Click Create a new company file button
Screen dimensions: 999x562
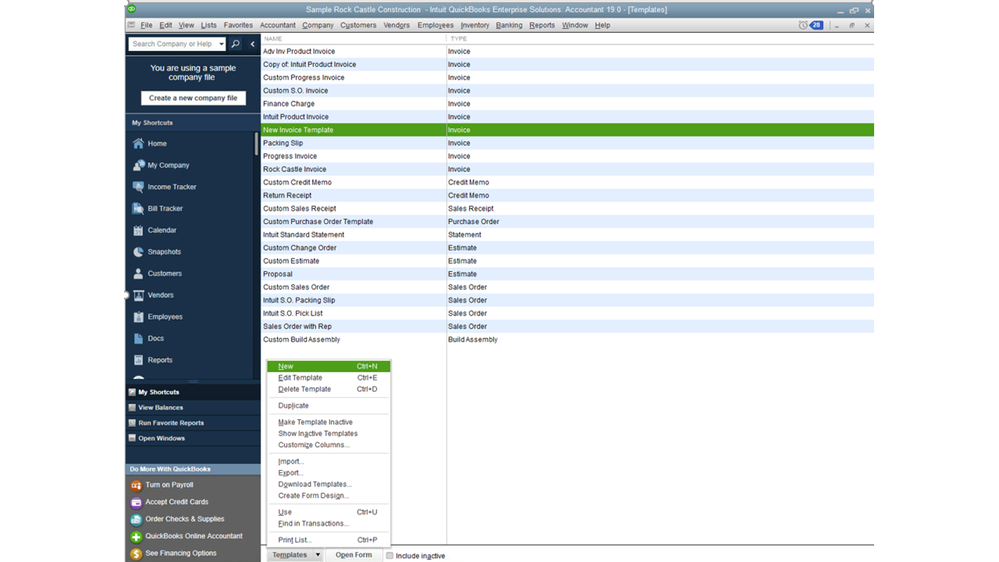pos(193,98)
